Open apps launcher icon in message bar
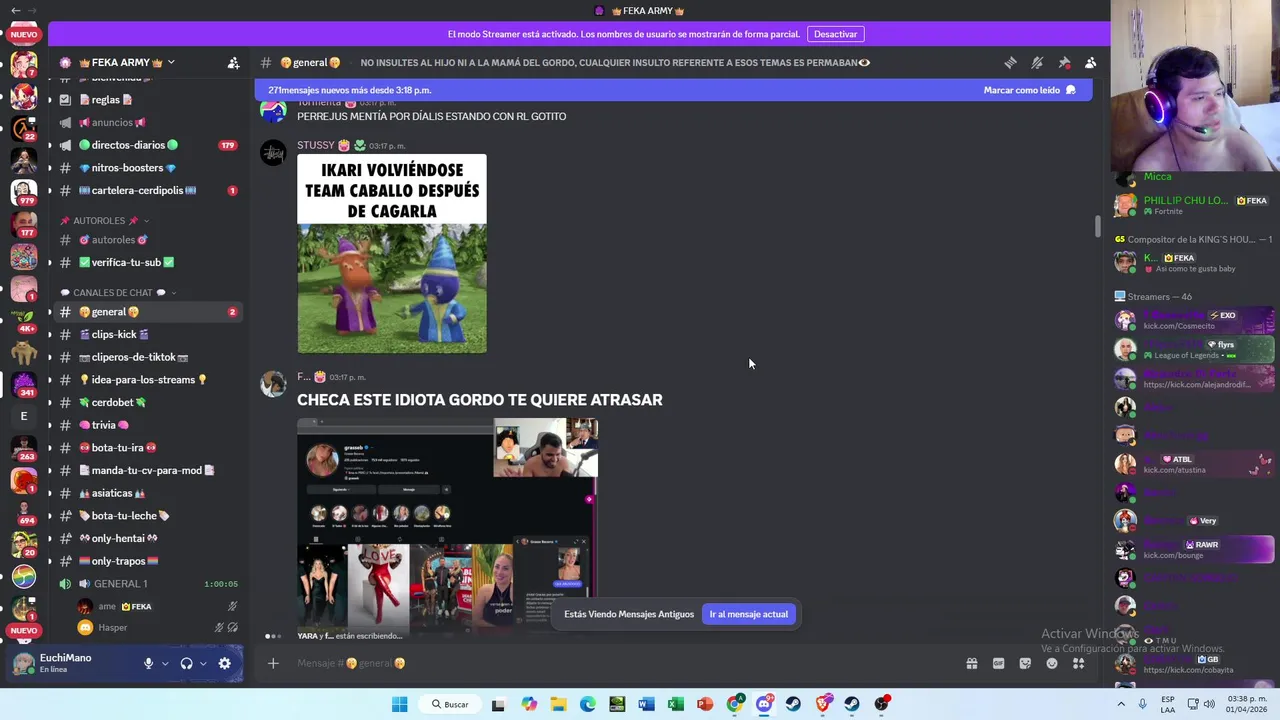The image size is (1280, 720). [1078, 663]
